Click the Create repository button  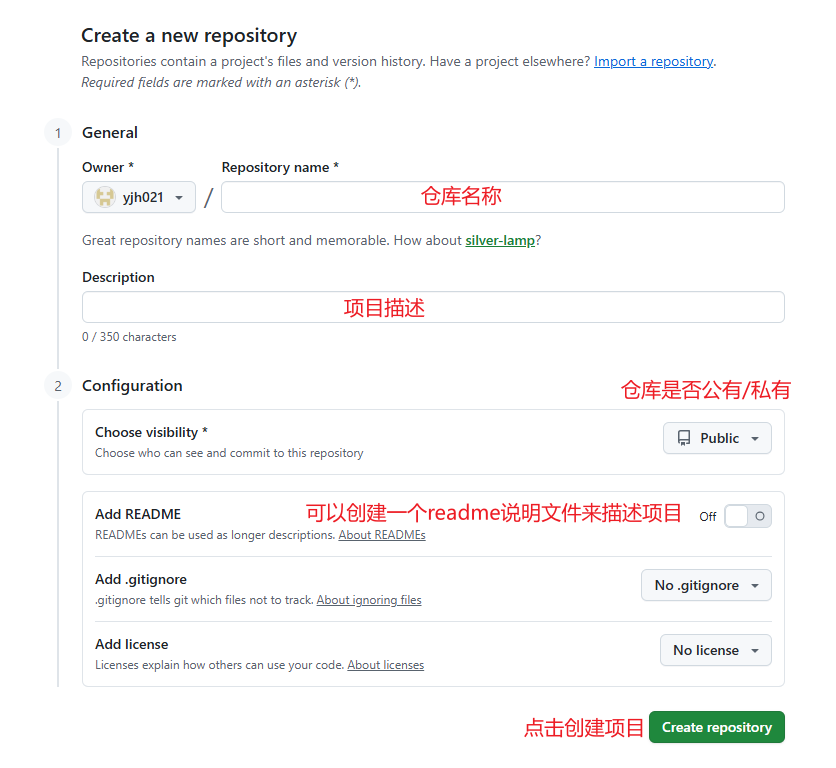[x=716, y=727]
